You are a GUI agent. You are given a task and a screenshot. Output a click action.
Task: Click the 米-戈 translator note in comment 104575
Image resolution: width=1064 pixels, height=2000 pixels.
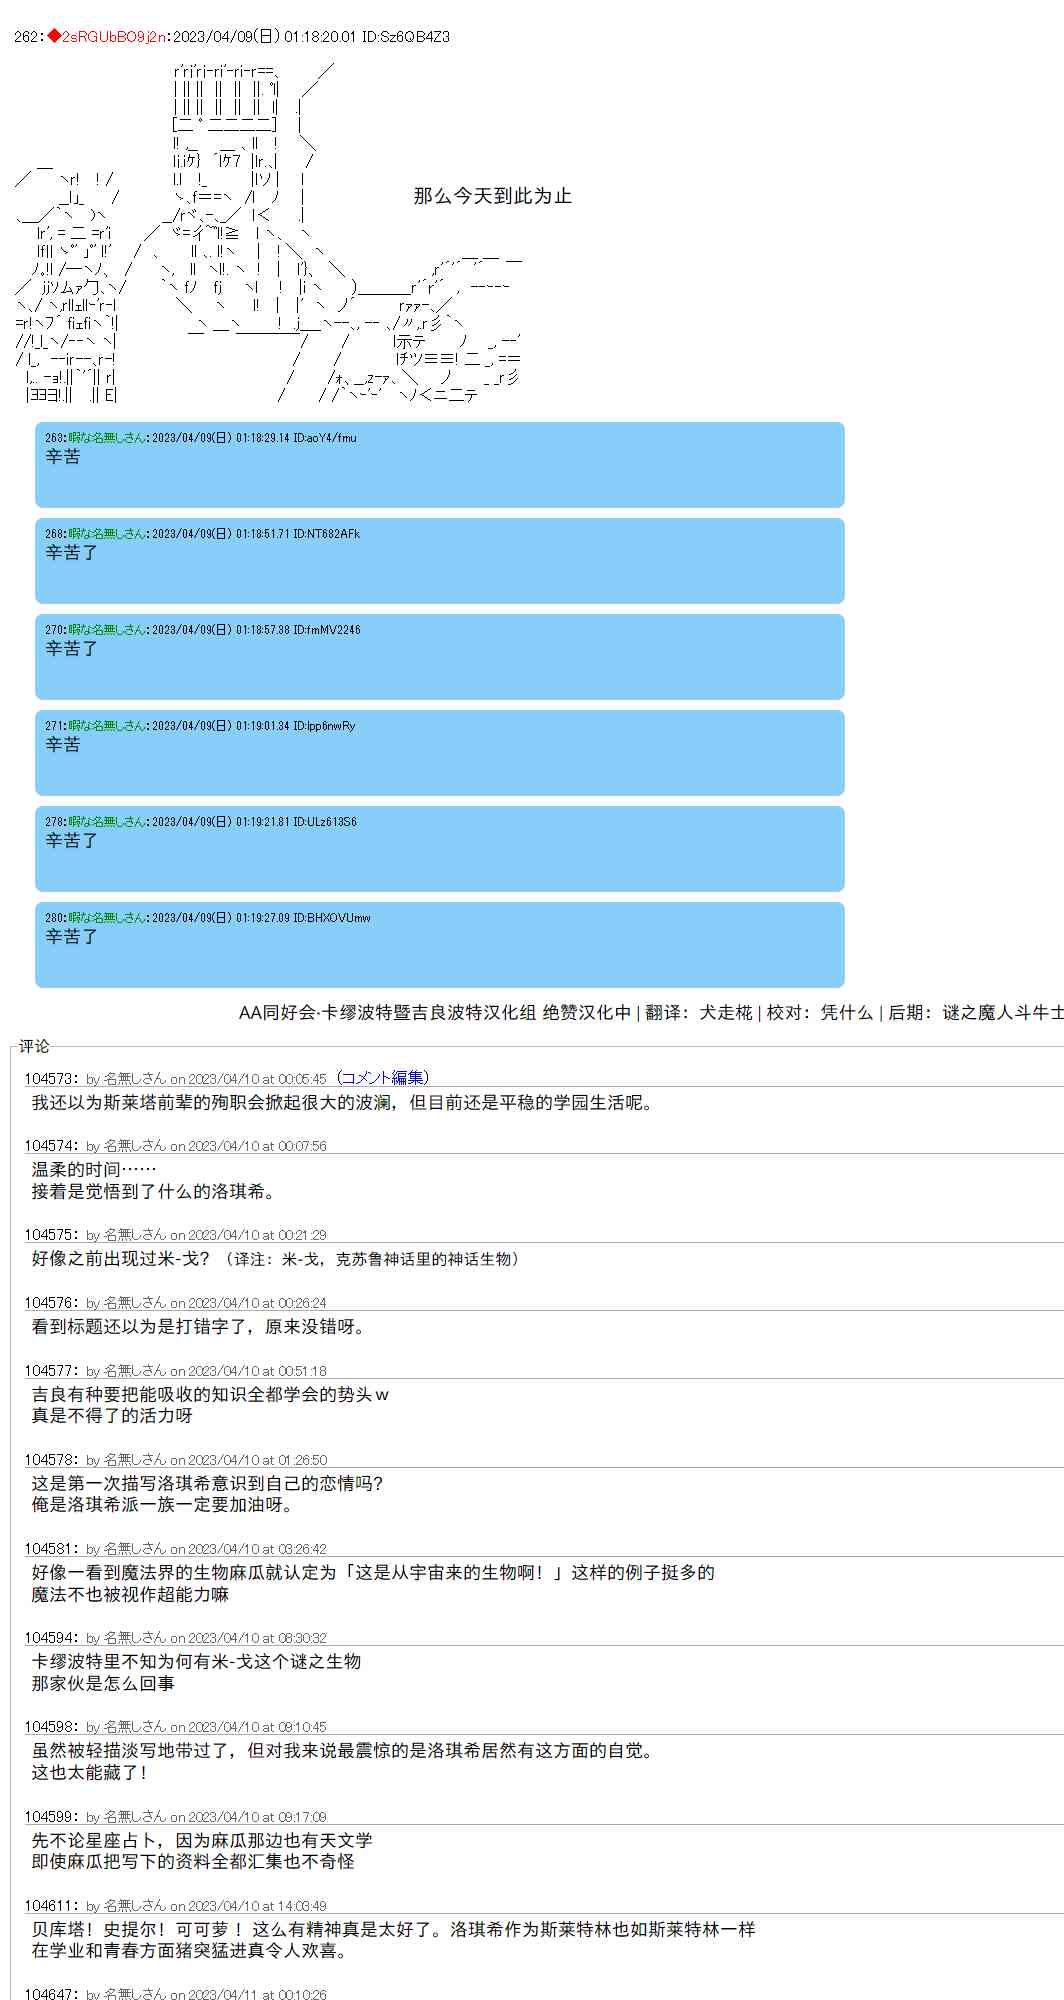click(x=375, y=1259)
